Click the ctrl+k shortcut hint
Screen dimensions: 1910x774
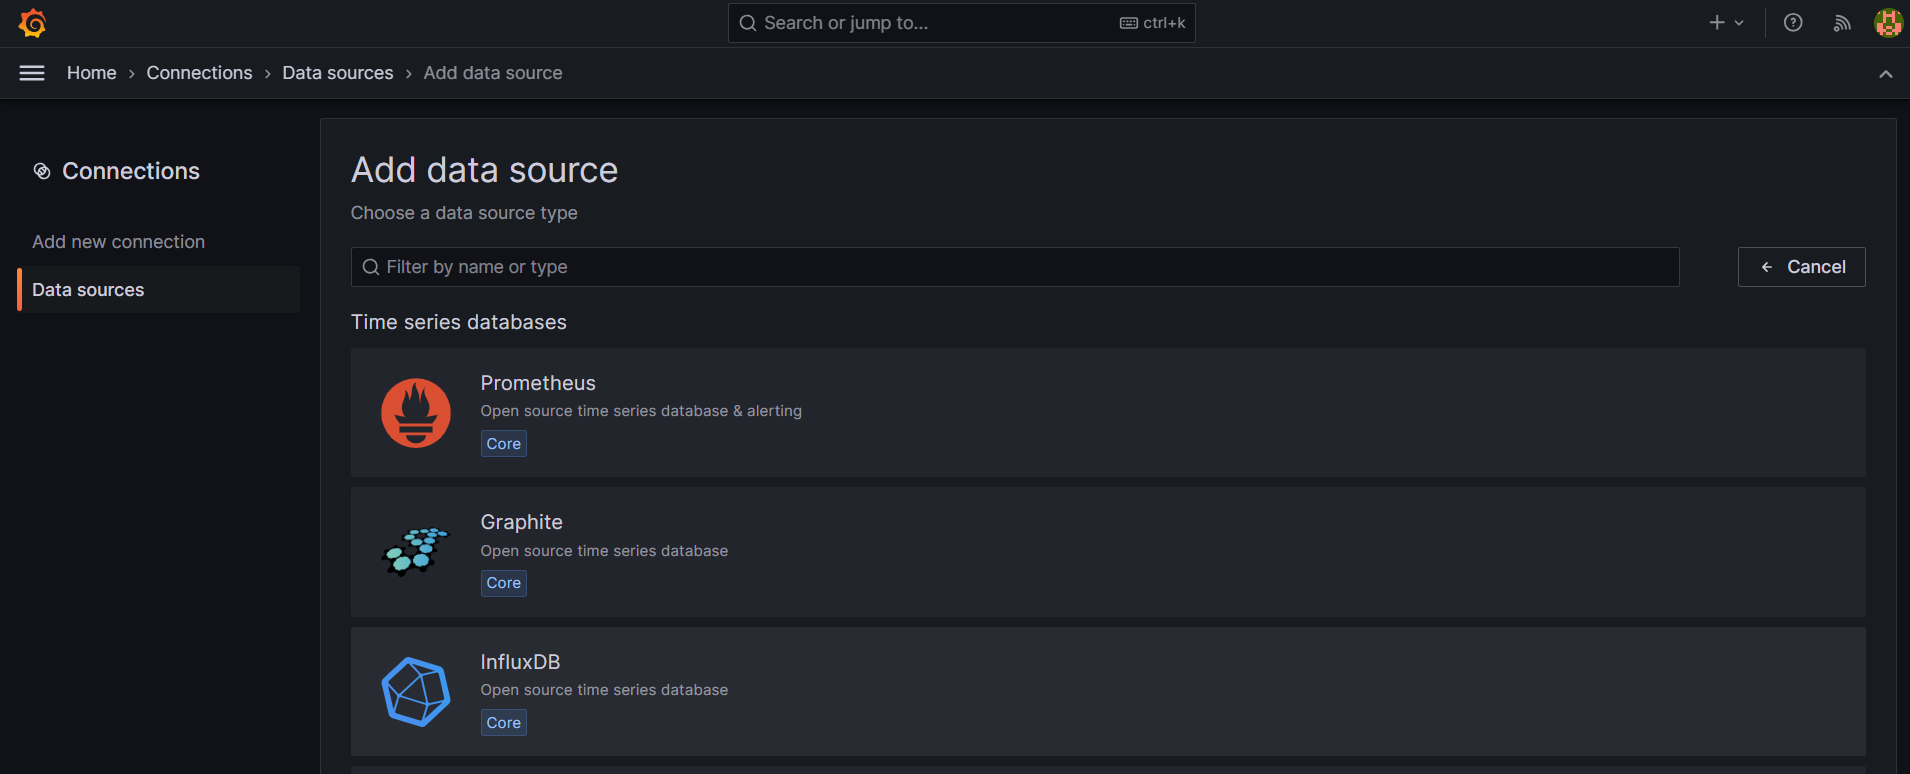1153,23
